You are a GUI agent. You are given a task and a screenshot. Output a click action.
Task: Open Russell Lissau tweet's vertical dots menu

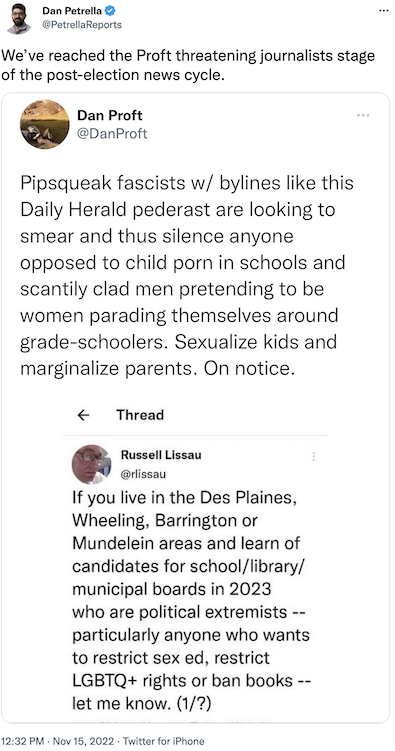click(314, 456)
